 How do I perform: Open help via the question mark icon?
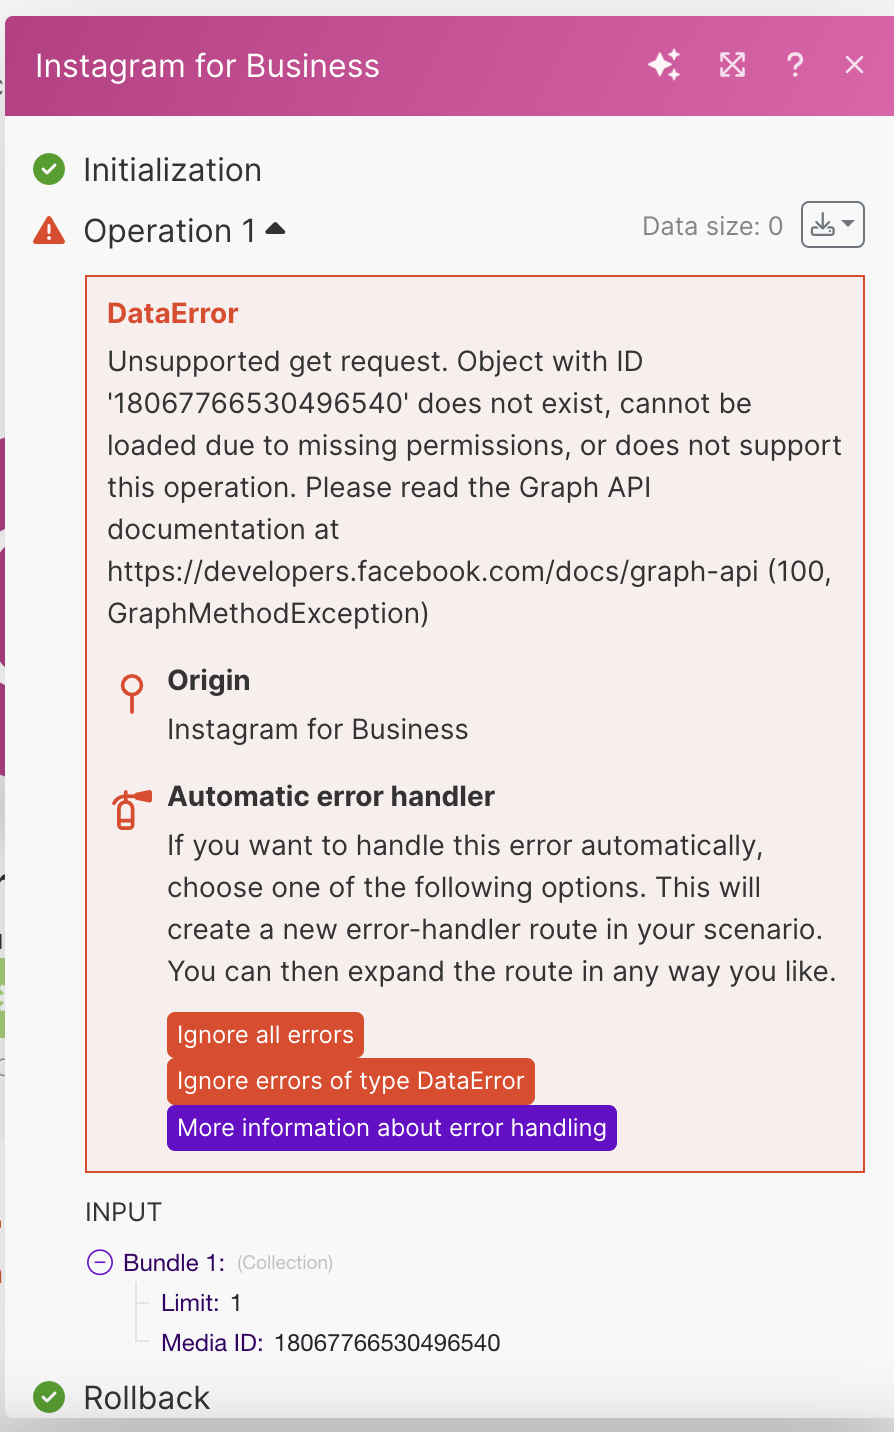[795, 66]
